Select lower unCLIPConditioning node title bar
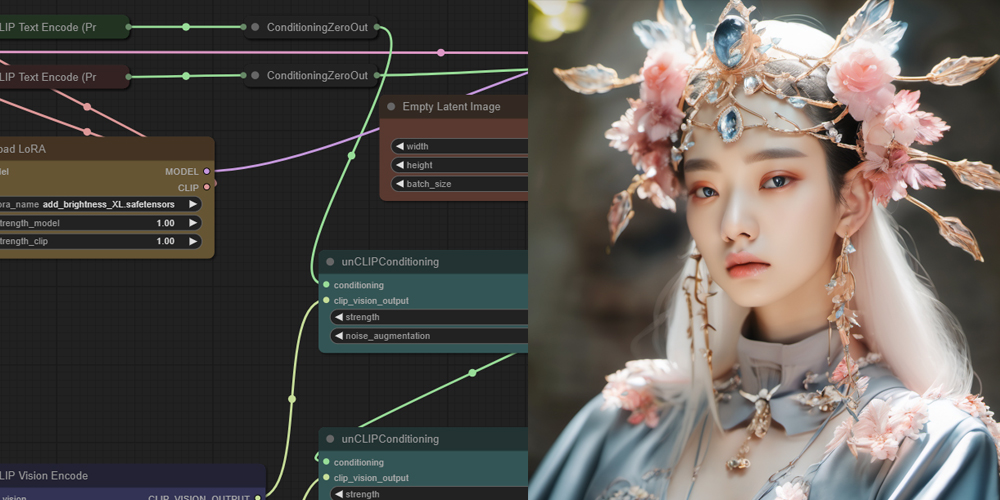The image size is (1000, 500). click(x=423, y=439)
